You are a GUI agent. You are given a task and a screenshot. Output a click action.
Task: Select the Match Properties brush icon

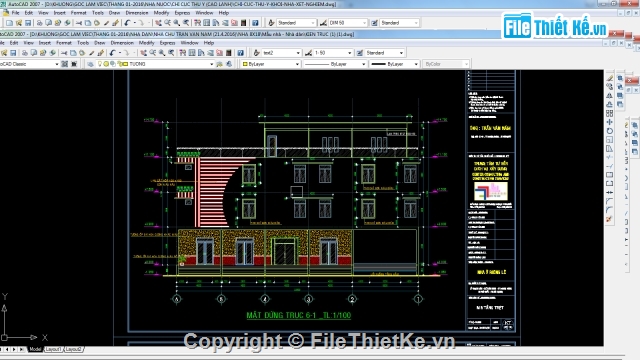pos(101,53)
